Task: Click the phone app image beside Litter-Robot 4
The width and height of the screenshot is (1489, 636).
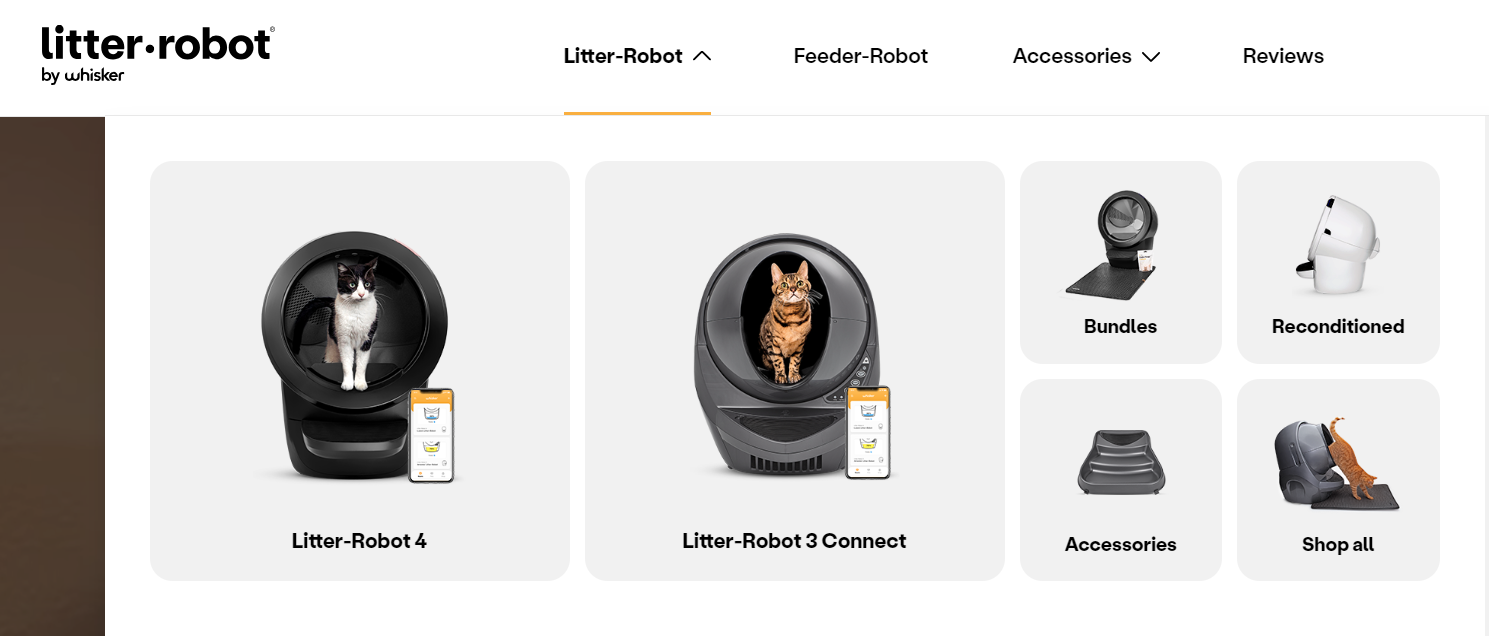Action: [x=432, y=436]
